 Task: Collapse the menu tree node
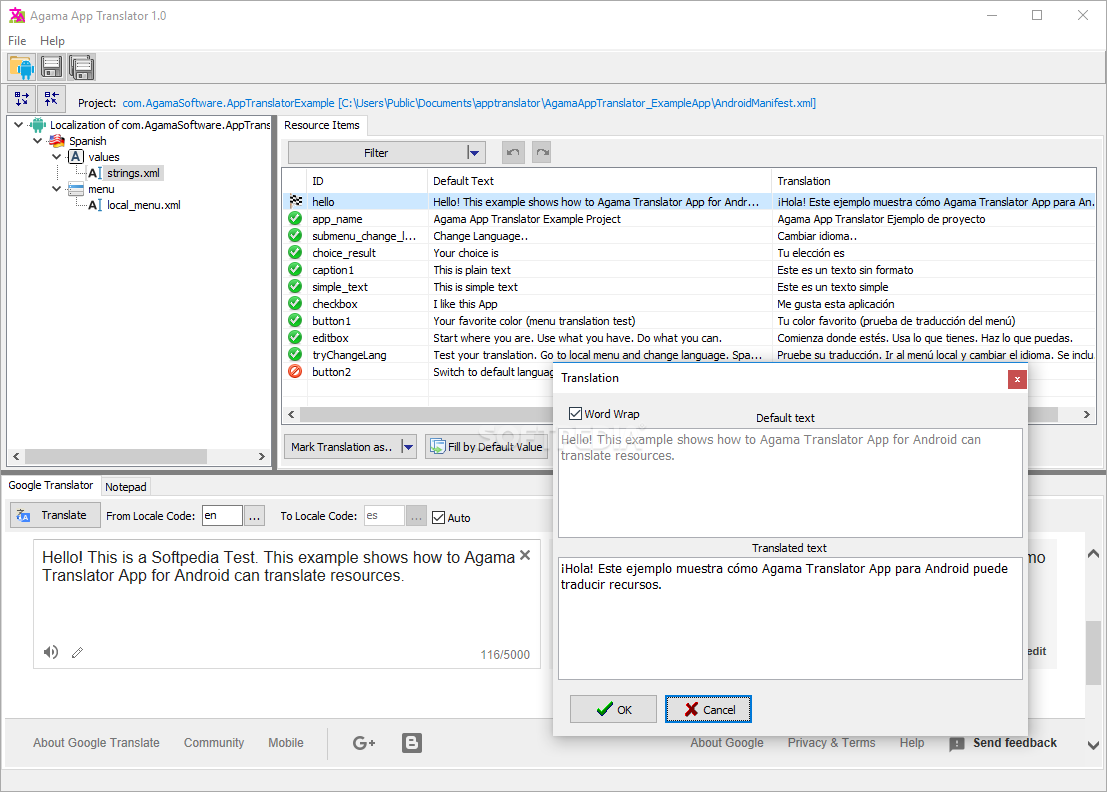56,189
